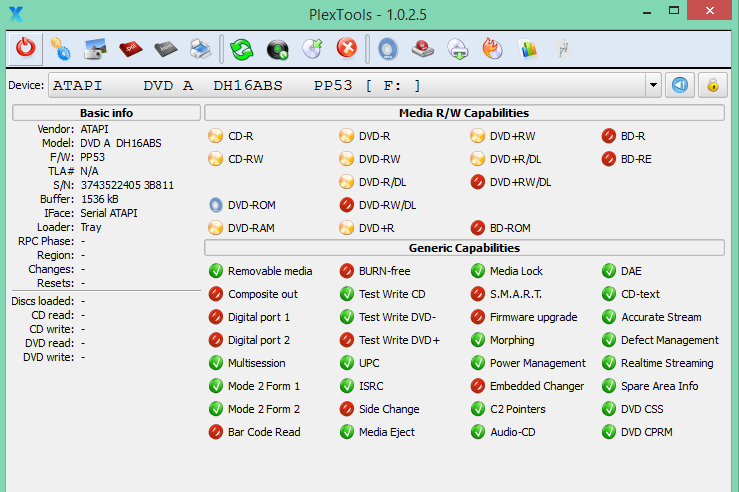739x492 pixels.
Task: Open the colorful bar chart icon
Action: coord(528,49)
